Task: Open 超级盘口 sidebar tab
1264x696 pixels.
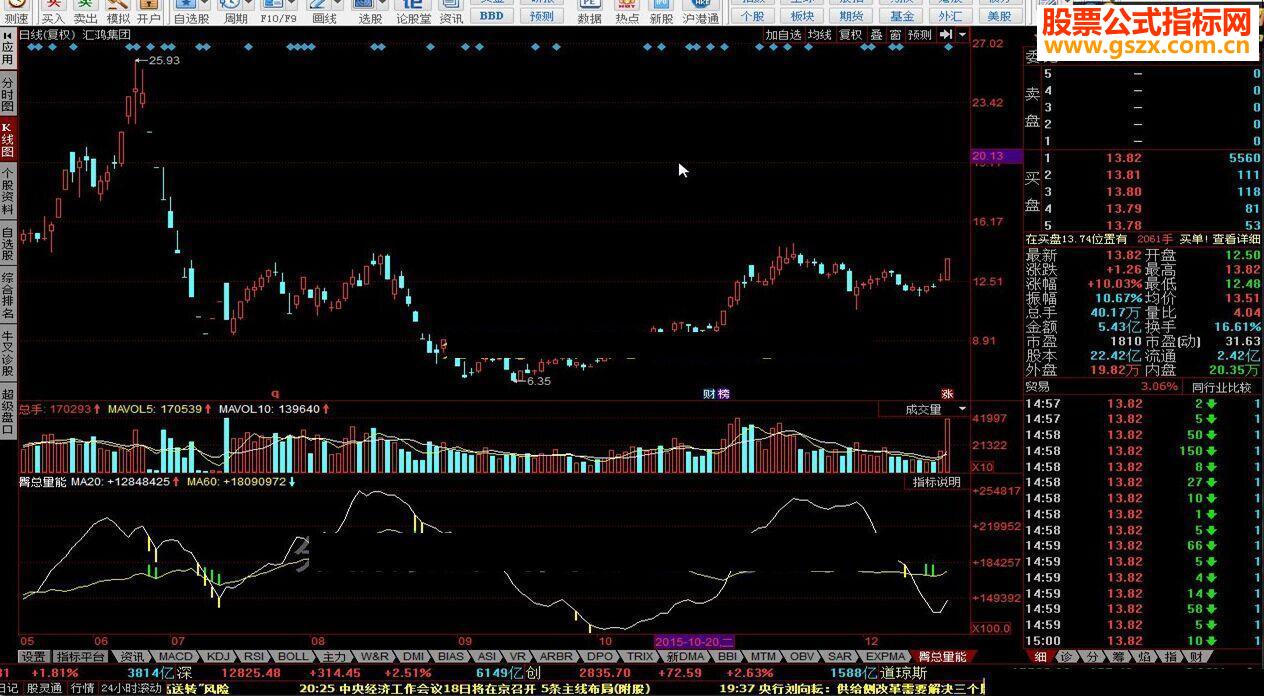Action: 8,411
